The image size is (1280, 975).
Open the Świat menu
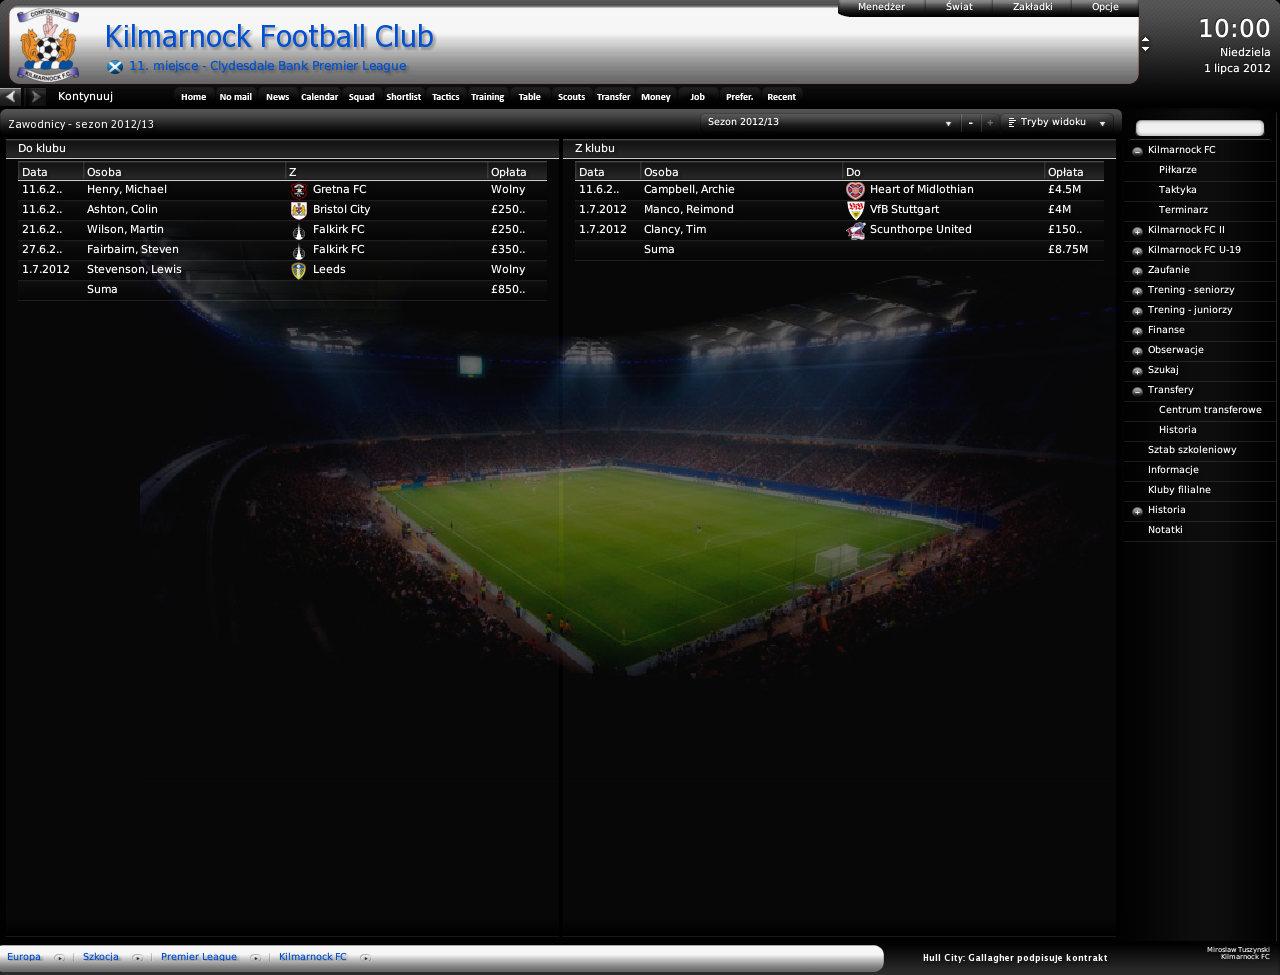point(959,7)
